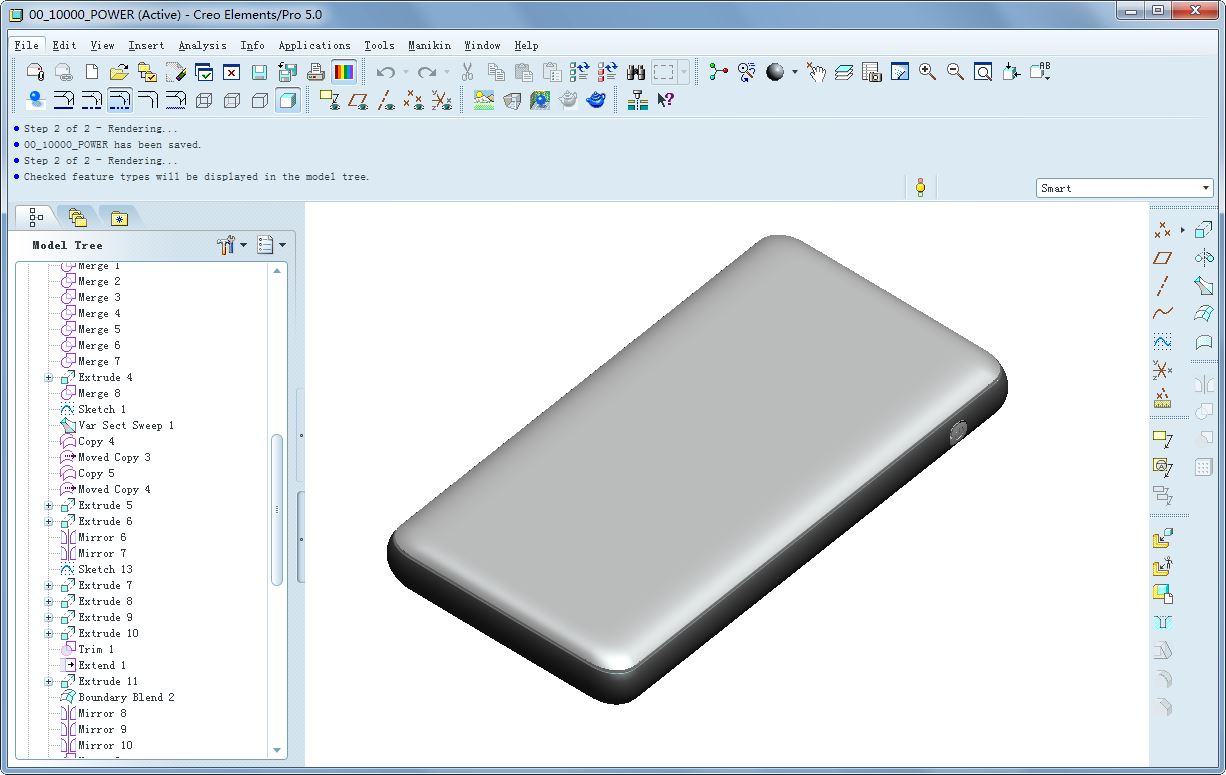Switch to the Favorites tab
The height and width of the screenshot is (775, 1226).
click(x=119, y=217)
